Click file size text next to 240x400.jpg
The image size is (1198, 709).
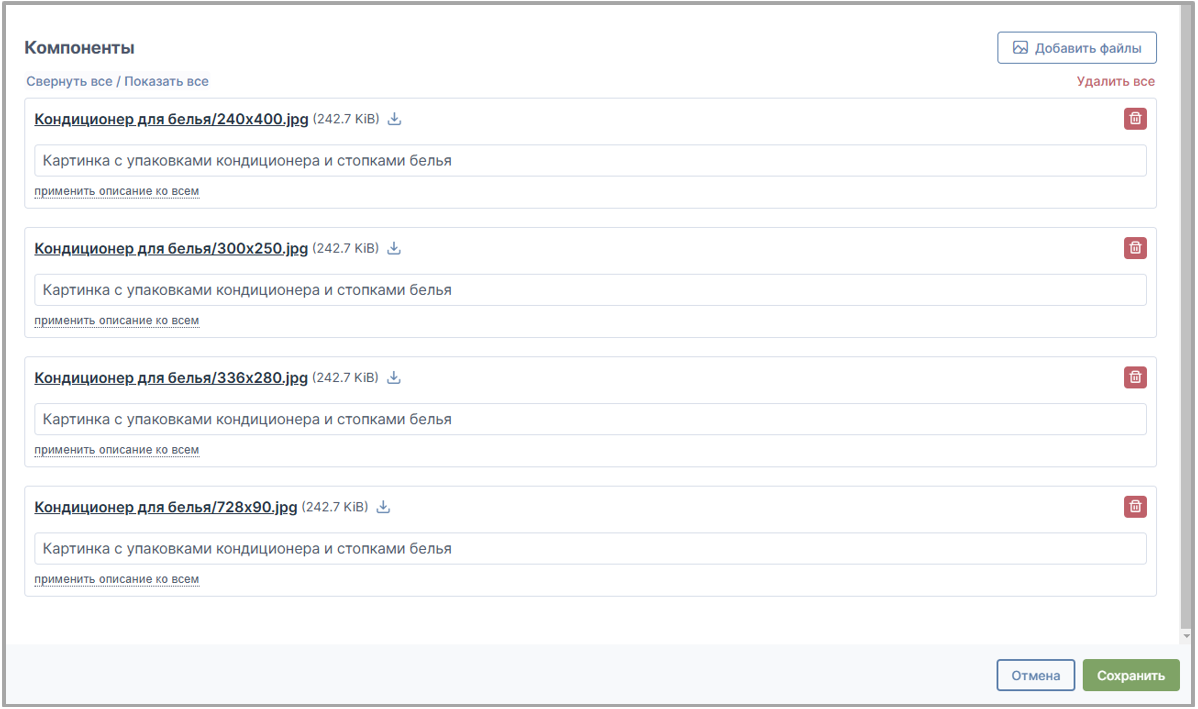(346, 119)
